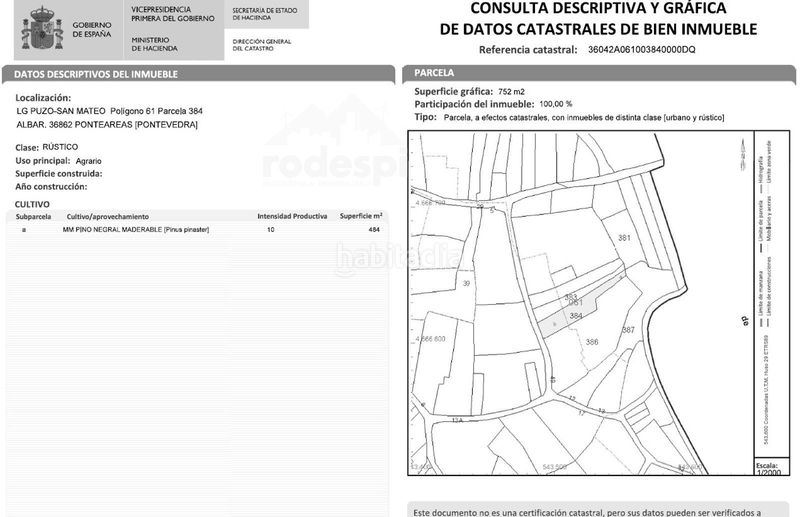
Task: Click "DIRECCIÓN GENERAL DEL CATASTRO" text
Action: pyautogui.click(x=262, y=45)
